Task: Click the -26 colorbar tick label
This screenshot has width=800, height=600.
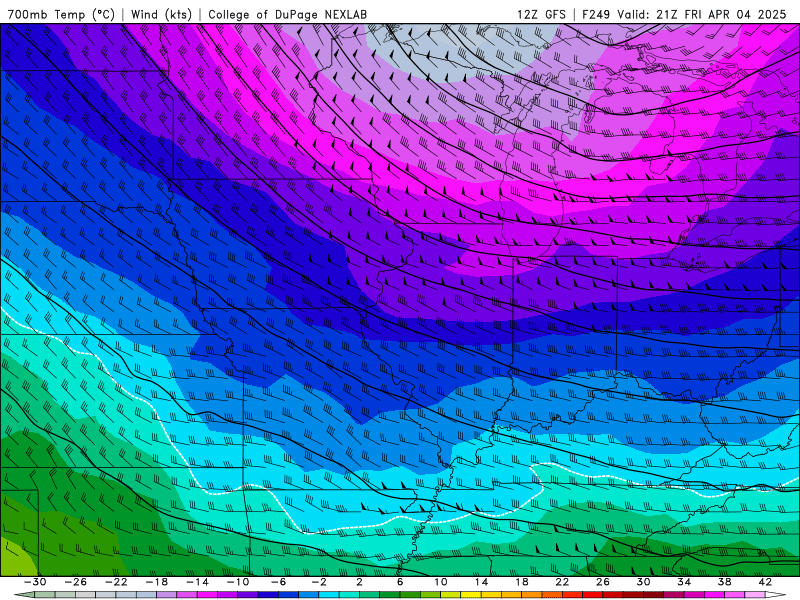Action: click(76, 582)
